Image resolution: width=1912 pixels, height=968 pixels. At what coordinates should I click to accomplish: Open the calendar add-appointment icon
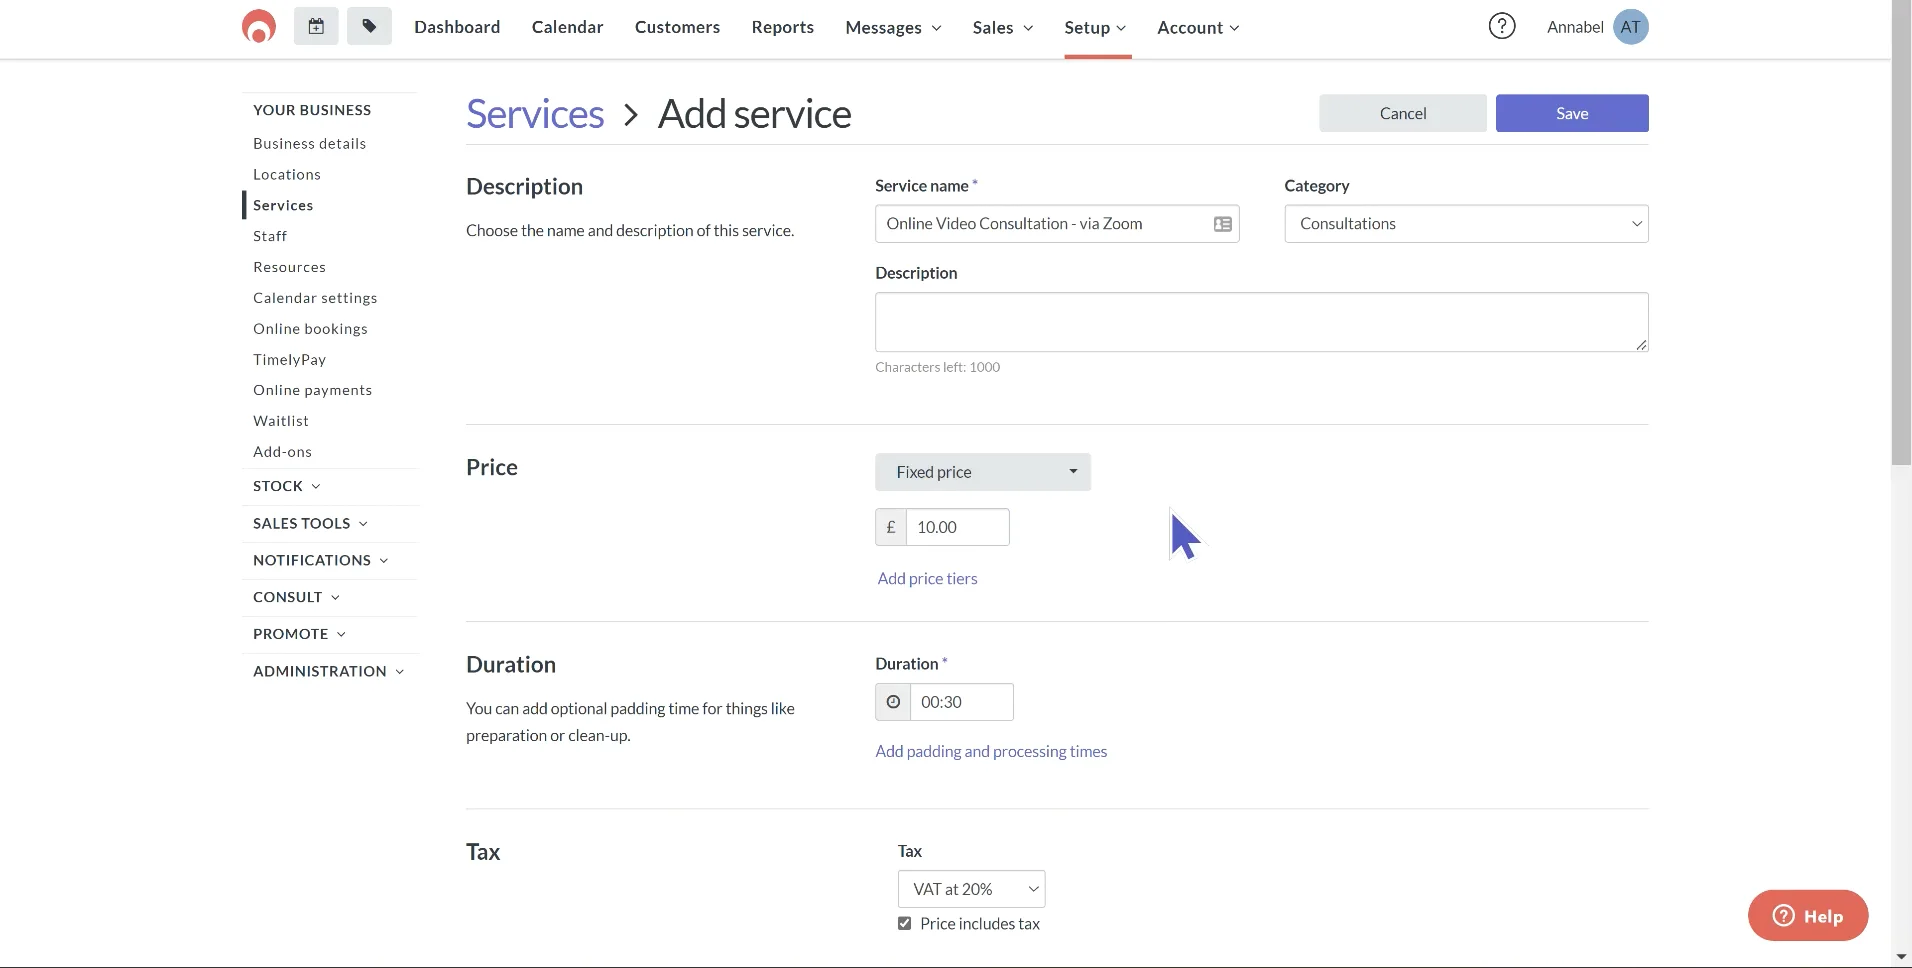coord(316,27)
